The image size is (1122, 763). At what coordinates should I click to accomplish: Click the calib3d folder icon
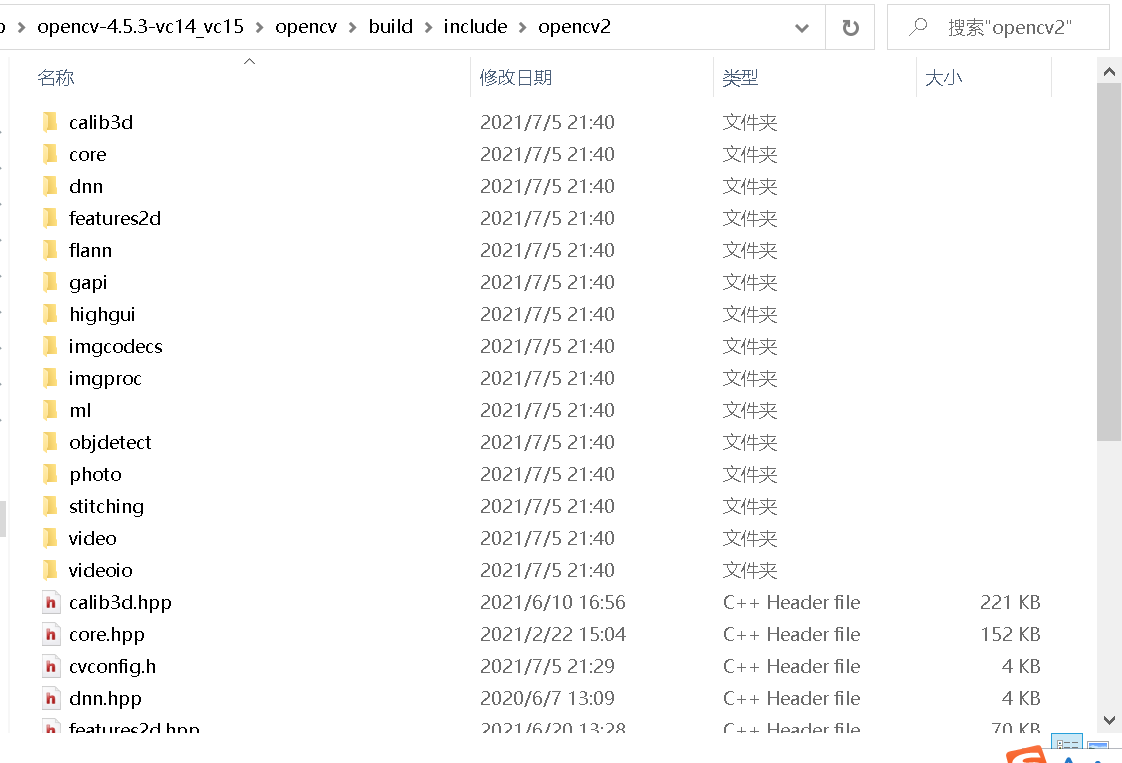[x=50, y=122]
